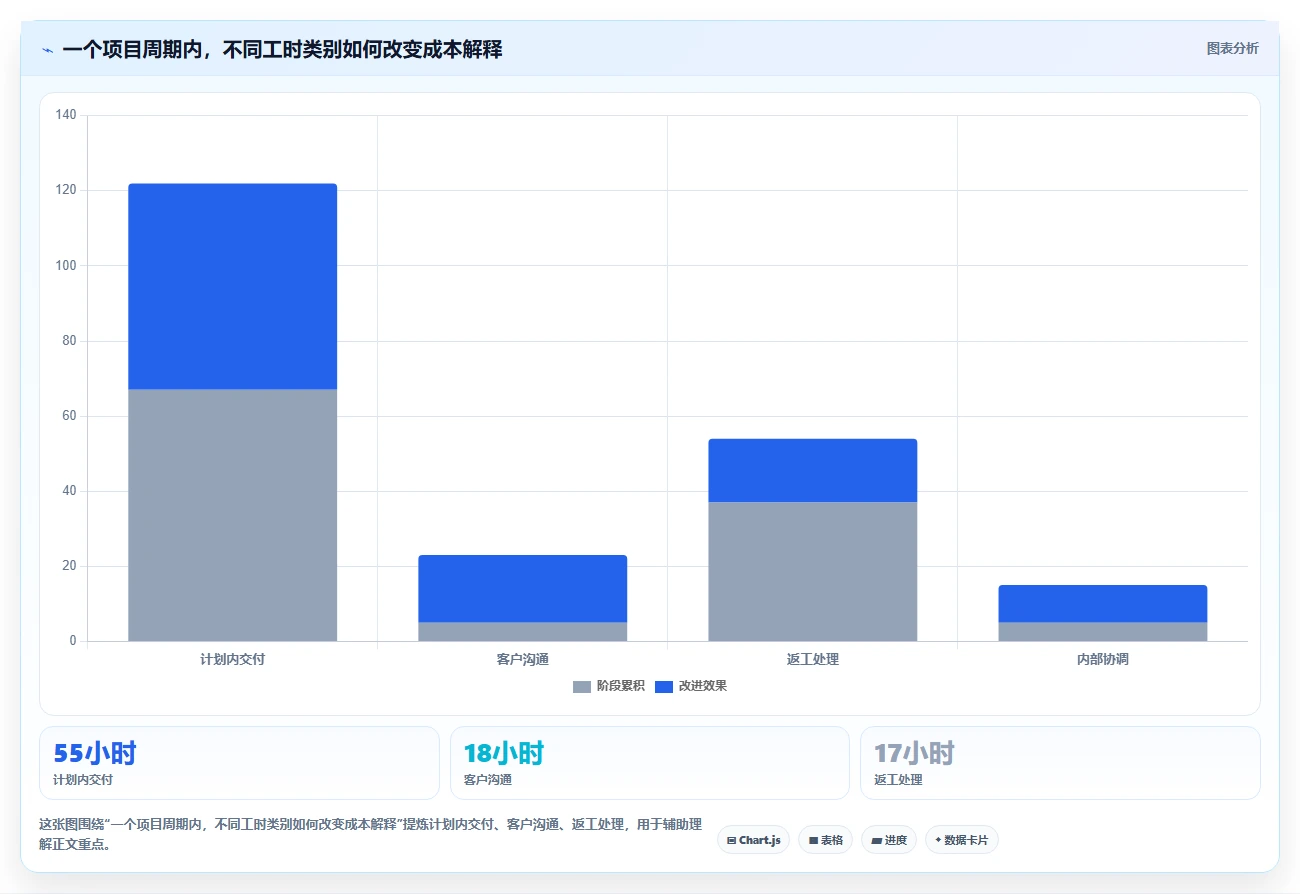The image size is (1300, 894).
Task: Click the description paragraph below the cards
Action: click(x=370, y=834)
